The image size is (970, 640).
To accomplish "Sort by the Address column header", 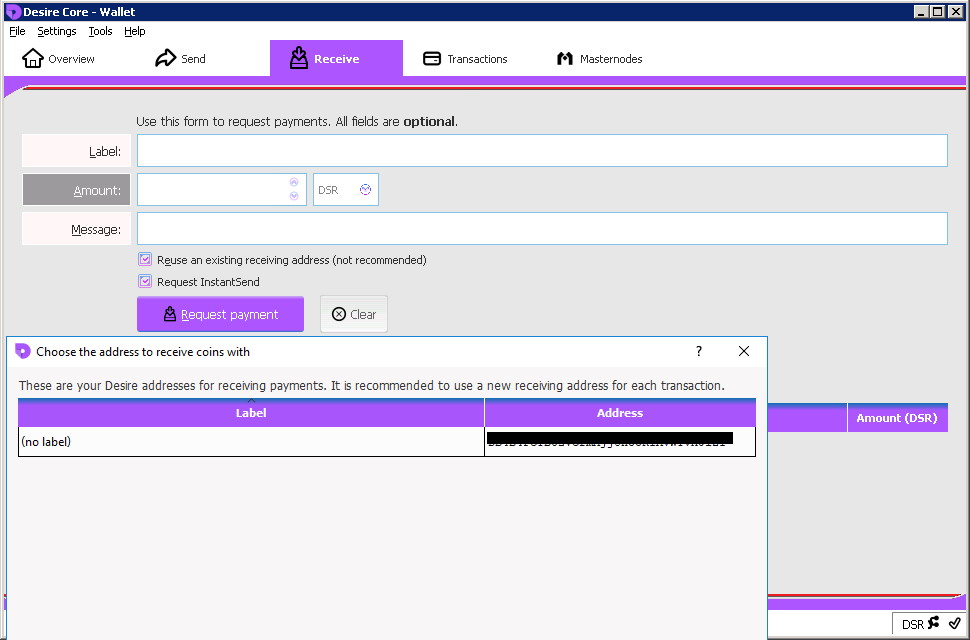I will click(x=620, y=412).
